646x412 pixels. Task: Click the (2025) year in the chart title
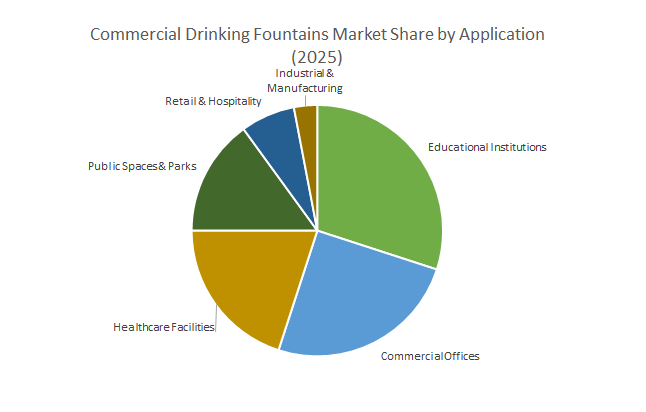(x=317, y=56)
